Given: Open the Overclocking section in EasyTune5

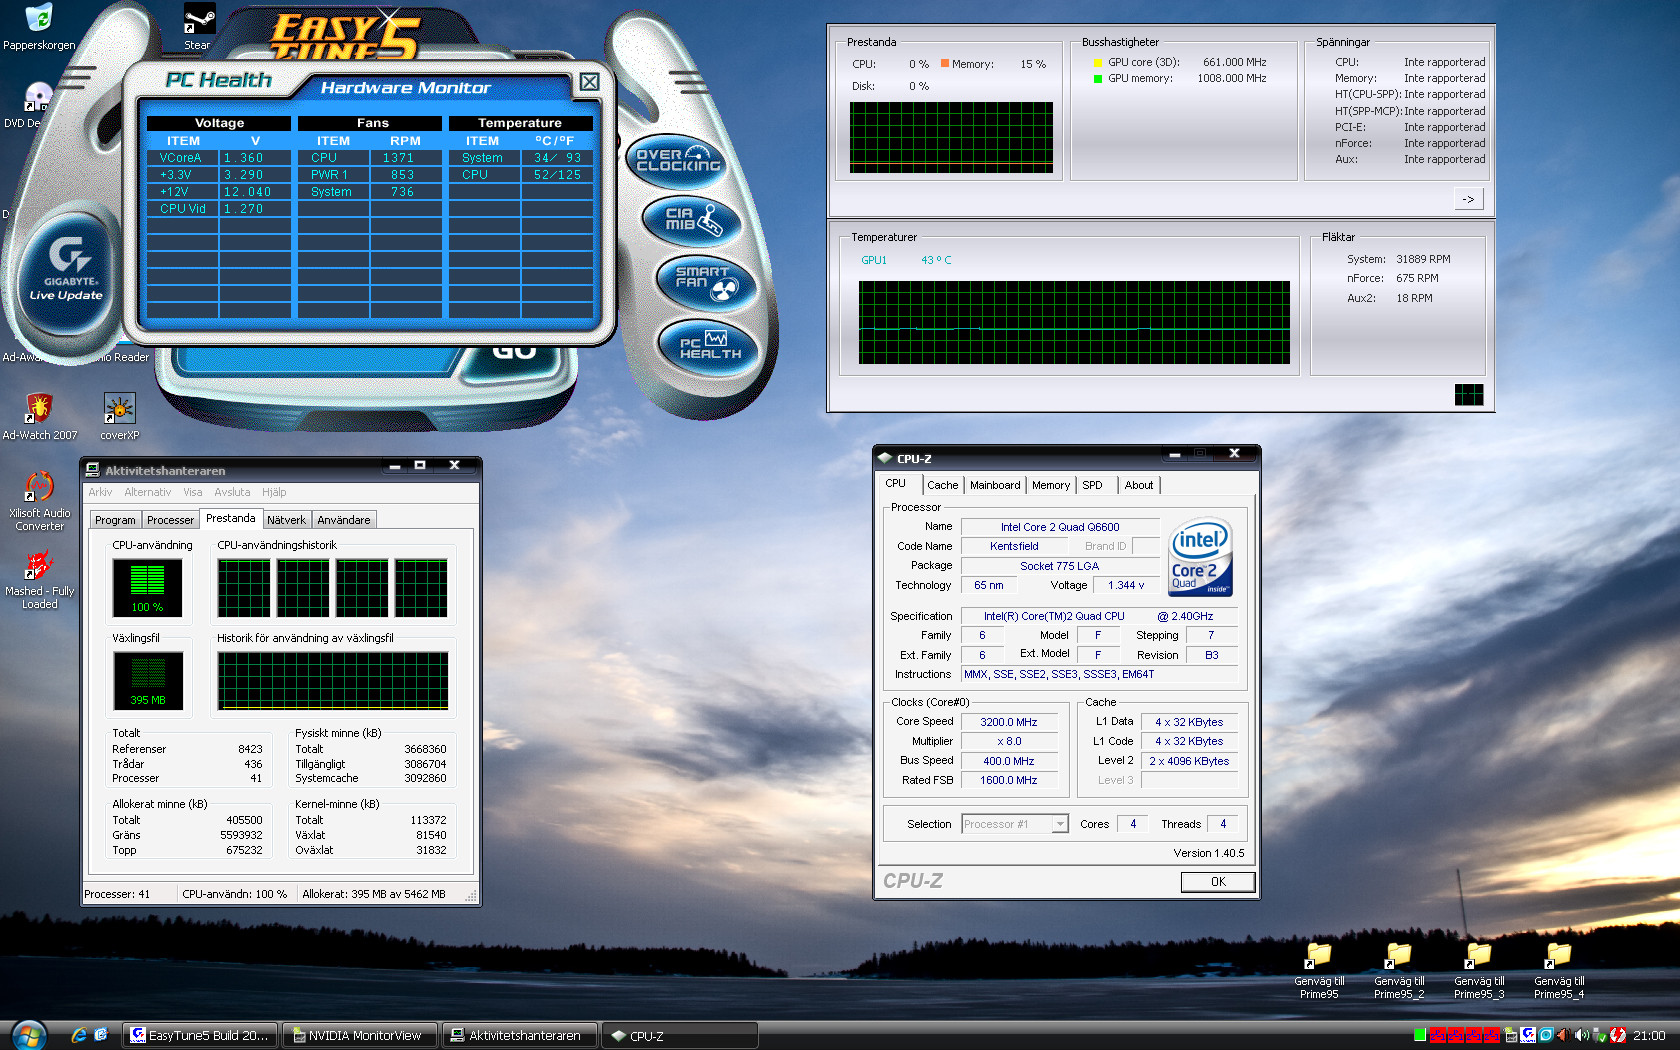Looking at the screenshot, I should pyautogui.click(x=677, y=160).
